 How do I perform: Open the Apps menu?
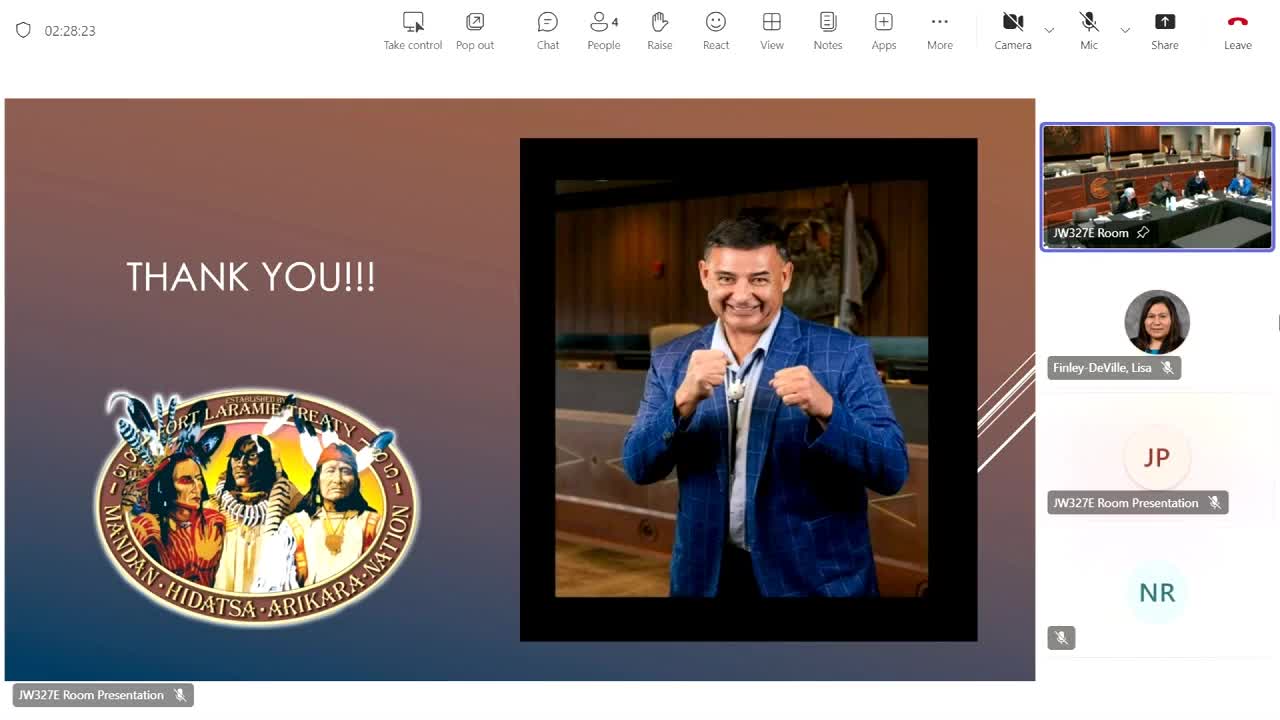(x=883, y=30)
